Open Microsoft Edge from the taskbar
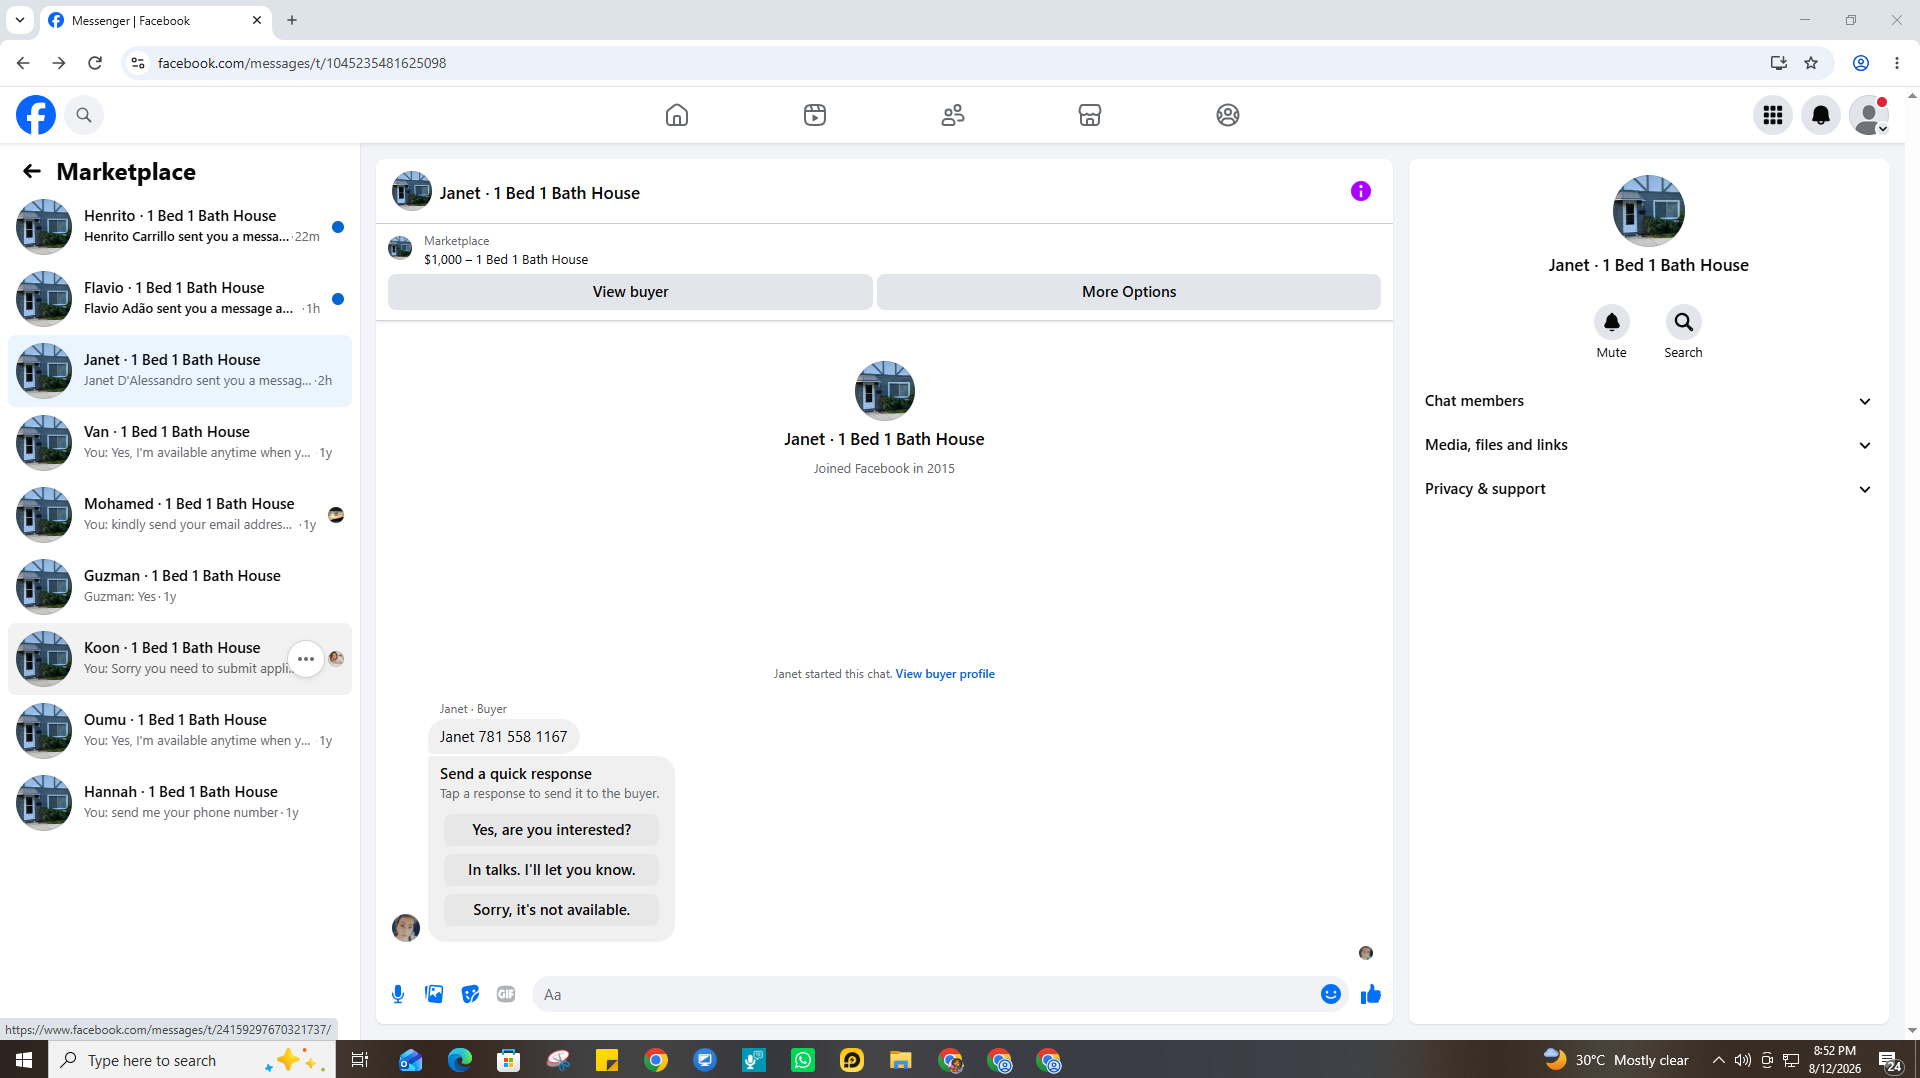This screenshot has height=1078, width=1920. pyautogui.click(x=460, y=1060)
